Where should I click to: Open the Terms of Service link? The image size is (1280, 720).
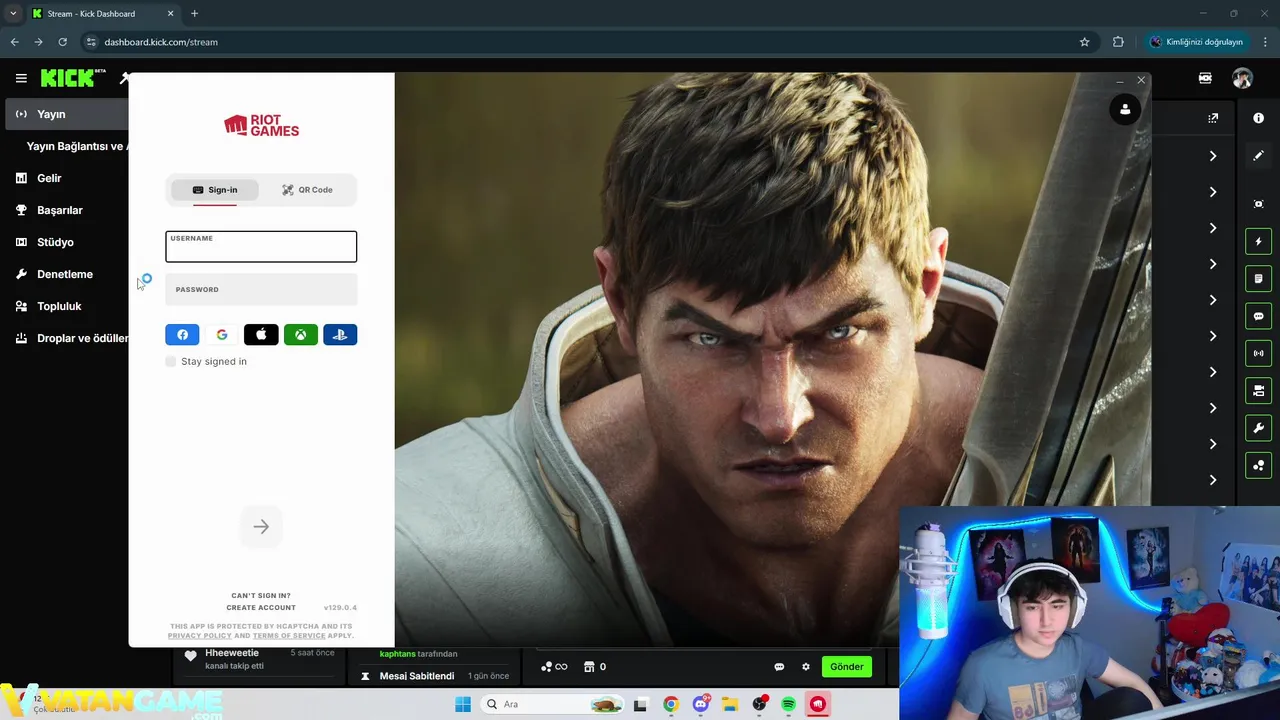(289, 636)
